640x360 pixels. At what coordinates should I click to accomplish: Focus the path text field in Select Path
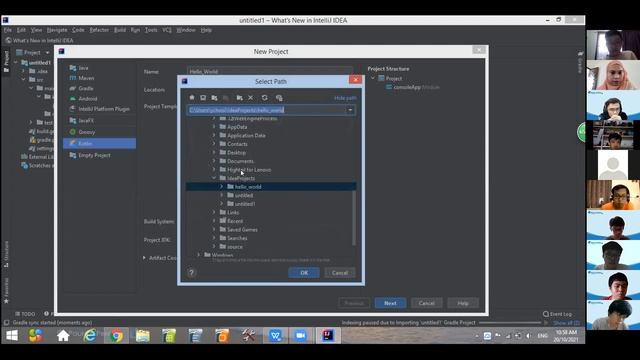click(266, 110)
